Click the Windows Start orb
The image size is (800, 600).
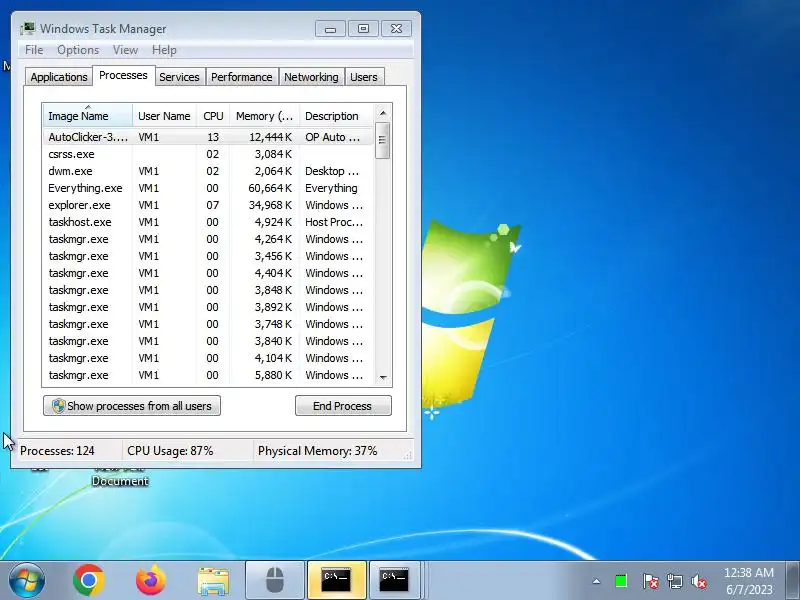pyautogui.click(x=27, y=580)
